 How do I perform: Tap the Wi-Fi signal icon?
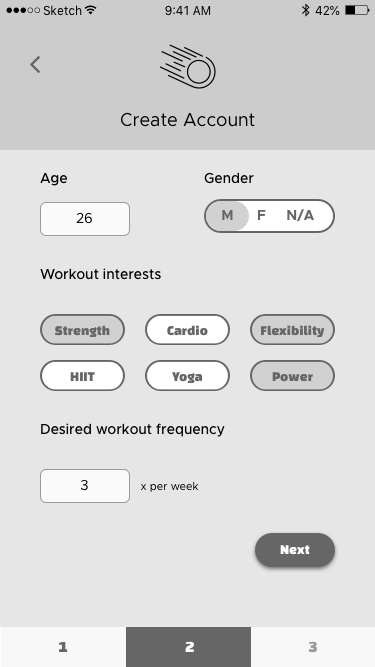pos(90,10)
